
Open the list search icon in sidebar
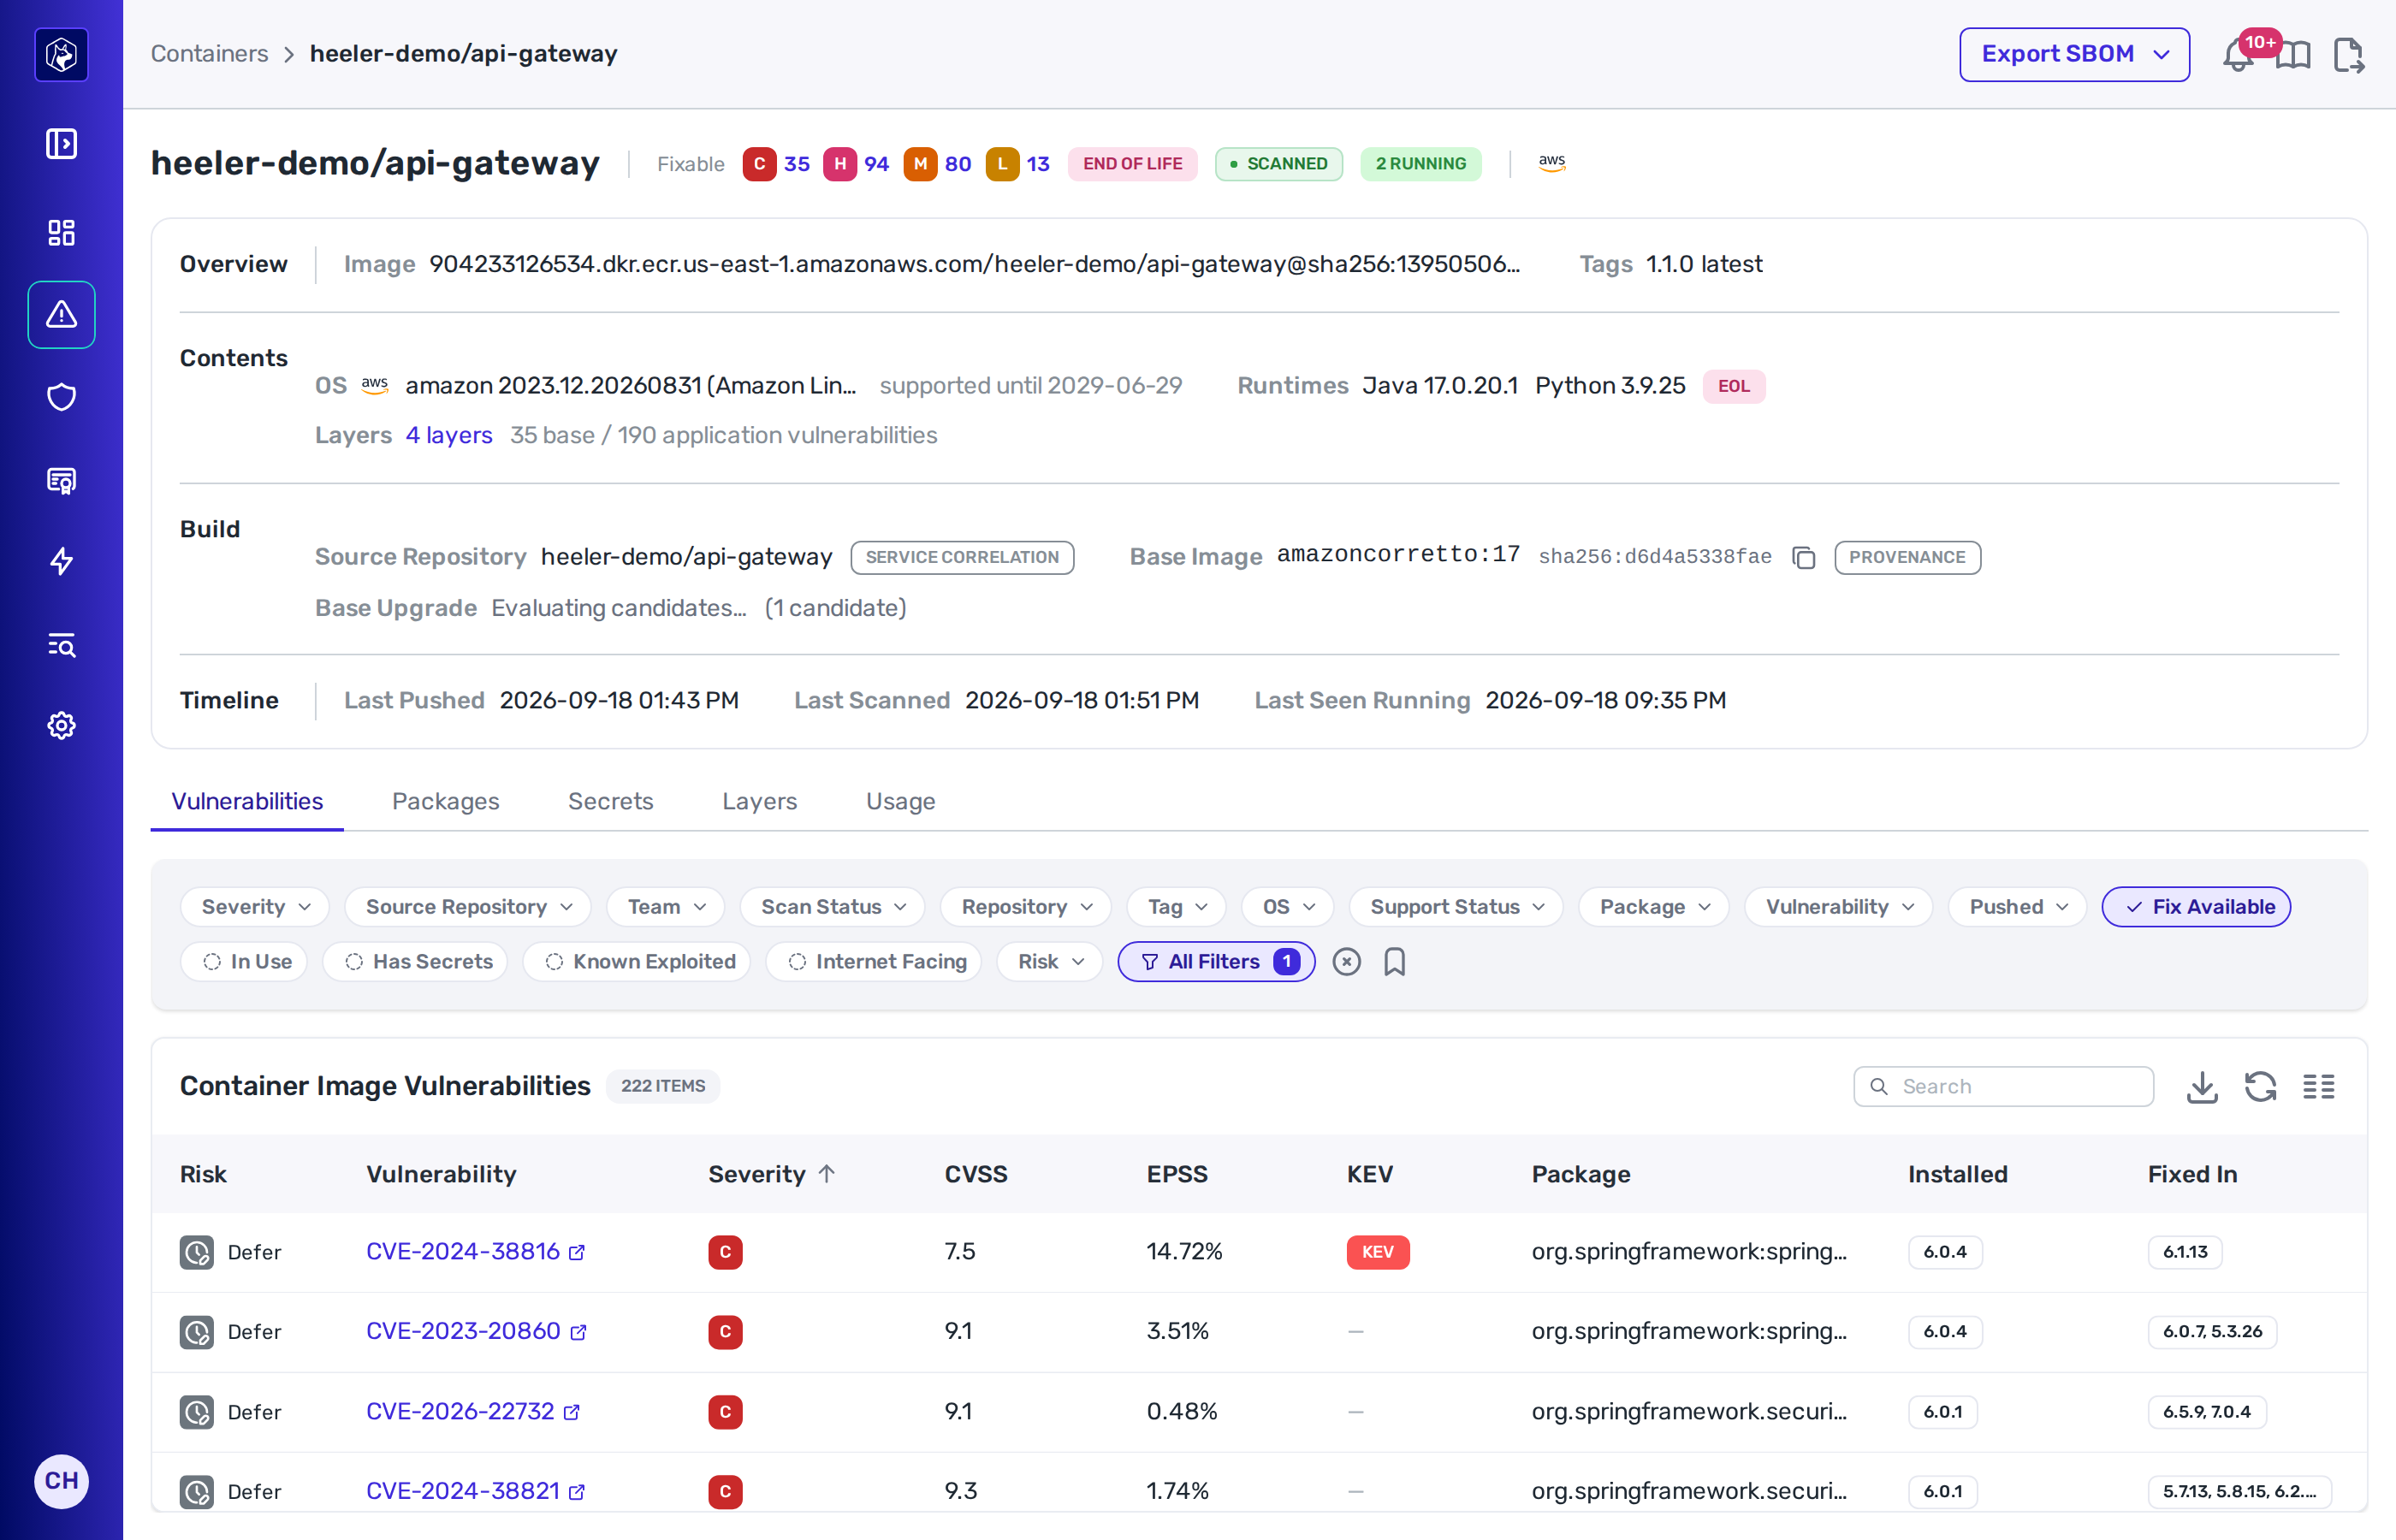[x=61, y=644]
